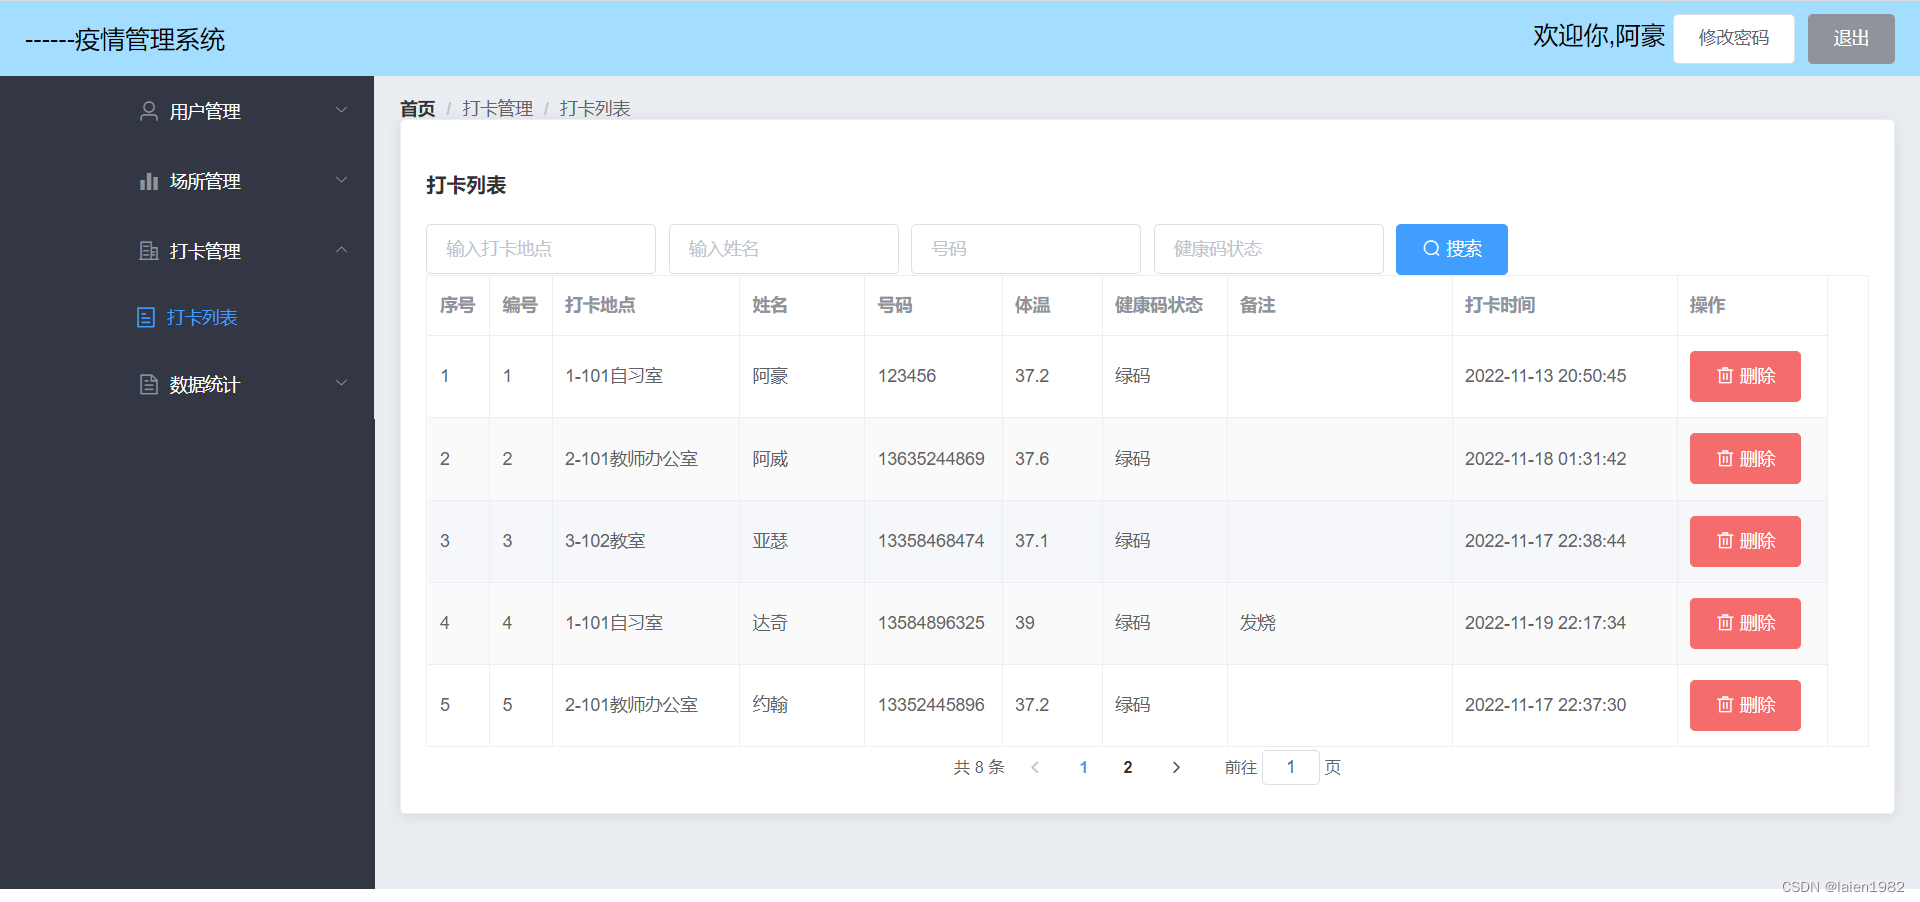The image size is (1920, 902).
Task: Click phone cell 13584896325
Action: 931,623
